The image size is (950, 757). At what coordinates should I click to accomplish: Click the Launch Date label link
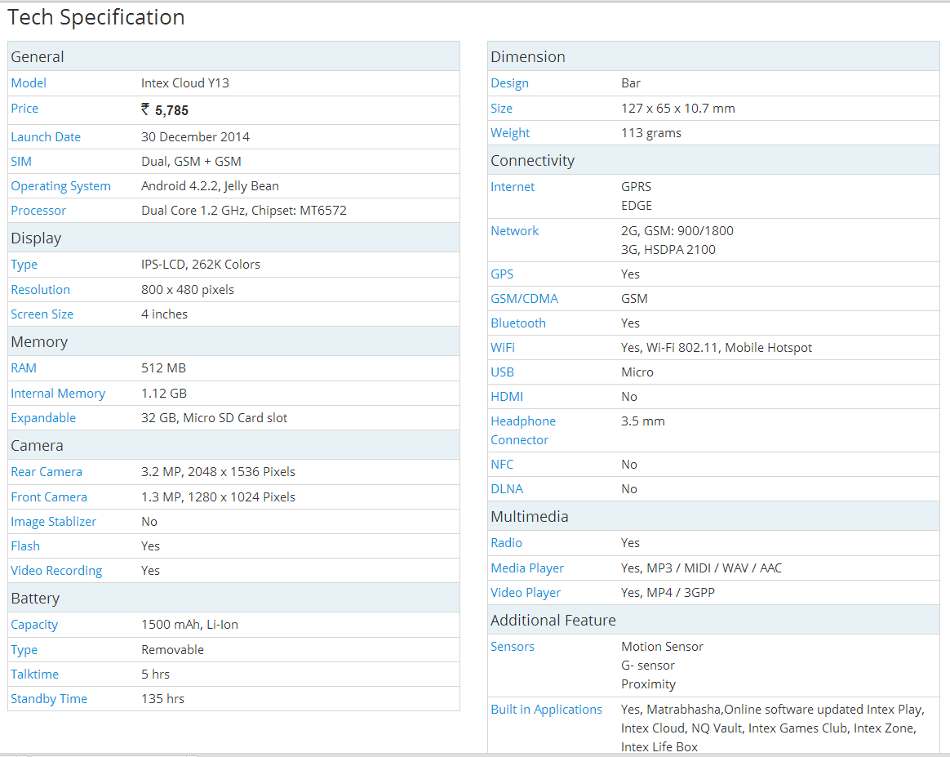45,137
